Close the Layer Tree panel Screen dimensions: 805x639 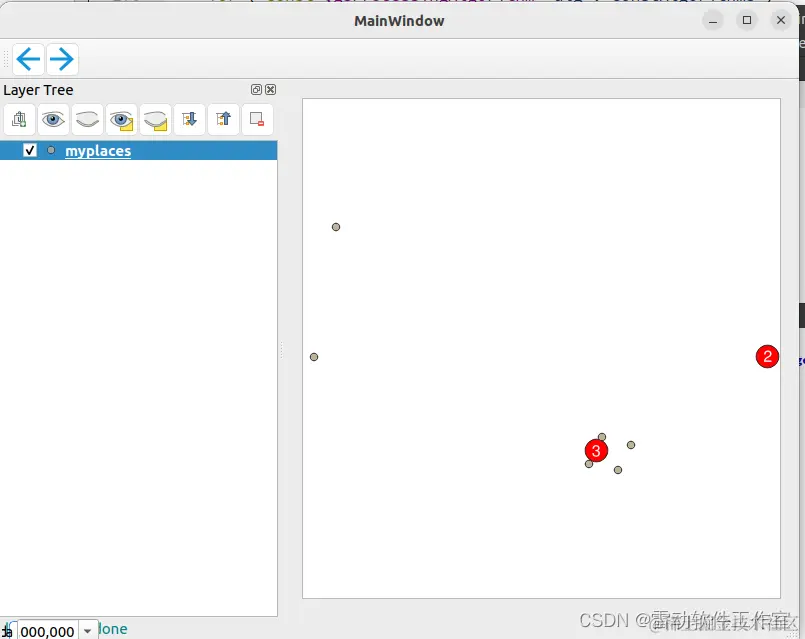(271, 89)
